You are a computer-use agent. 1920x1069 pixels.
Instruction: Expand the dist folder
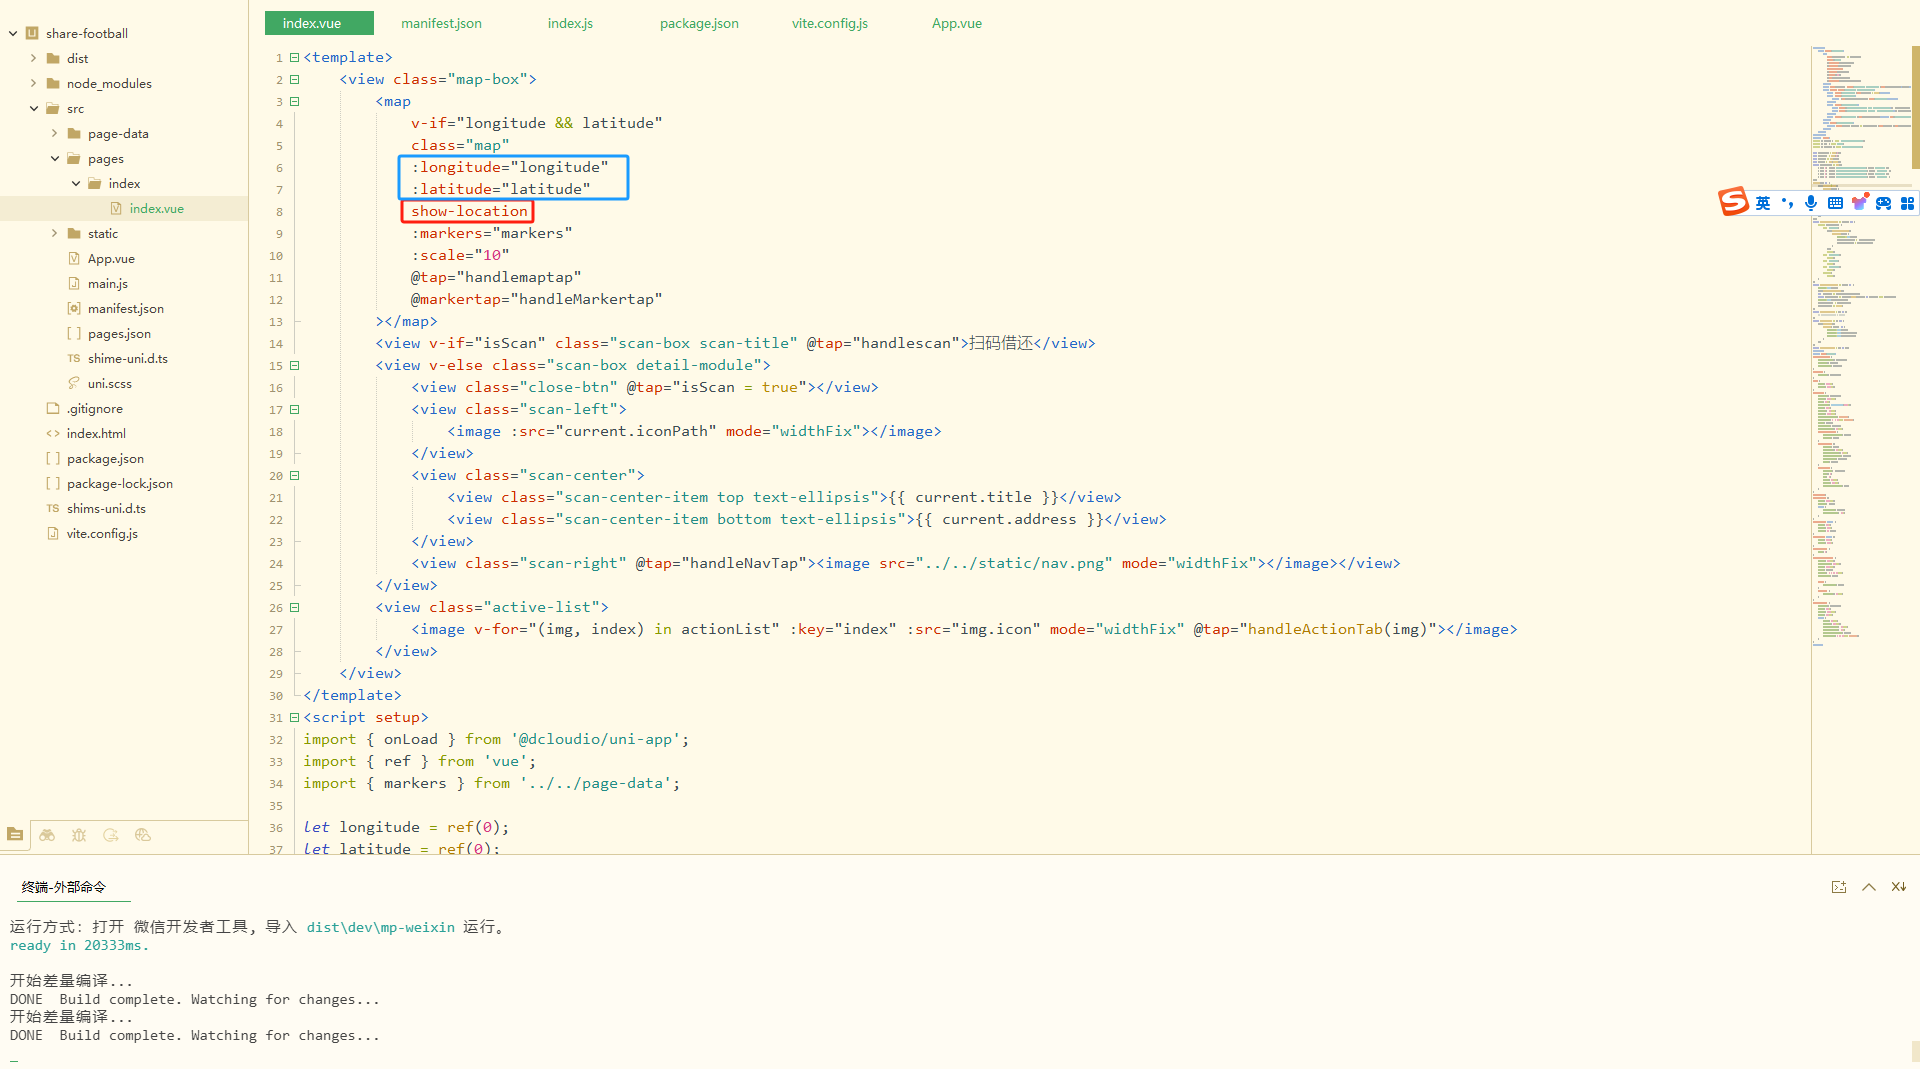pyautogui.click(x=33, y=58)
